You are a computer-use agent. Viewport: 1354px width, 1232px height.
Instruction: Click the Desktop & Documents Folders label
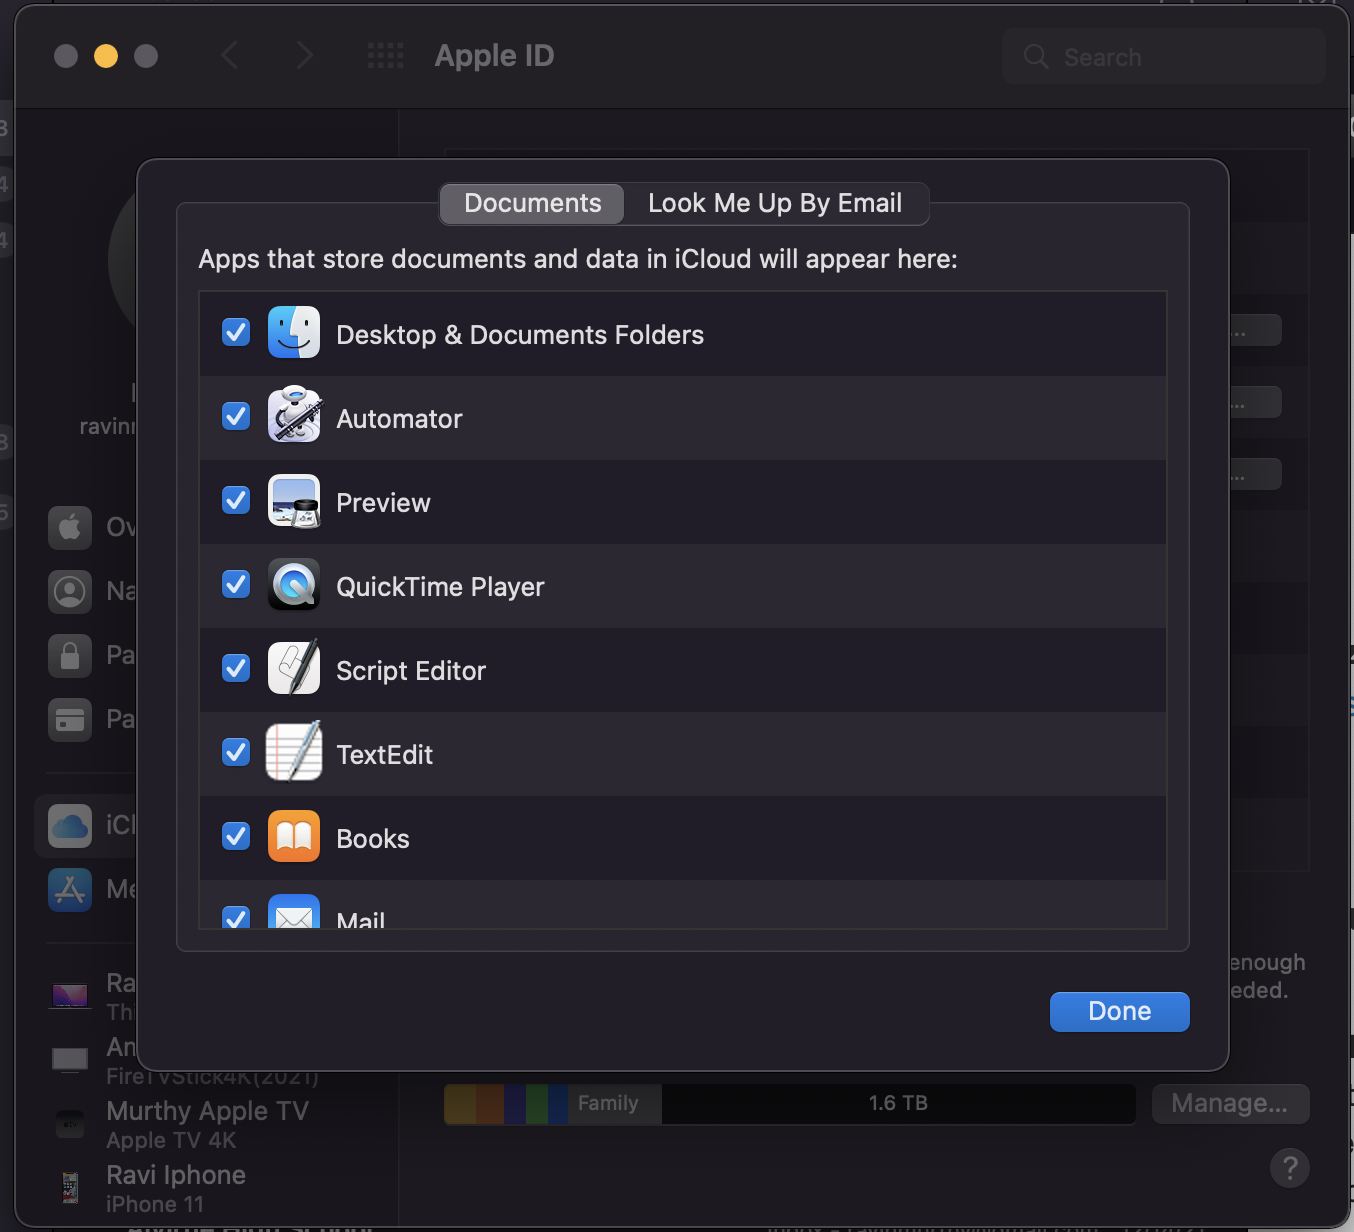pos(520,335)
